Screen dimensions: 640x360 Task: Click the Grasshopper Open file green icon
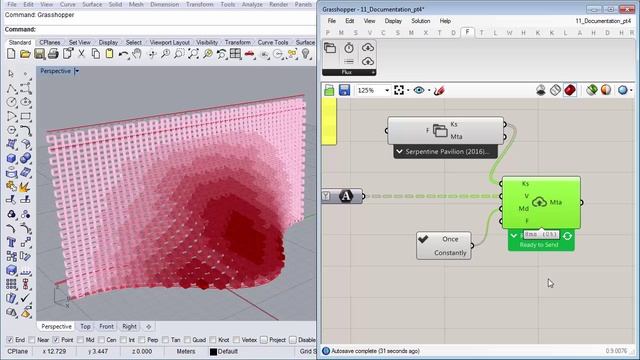(329, 90)
